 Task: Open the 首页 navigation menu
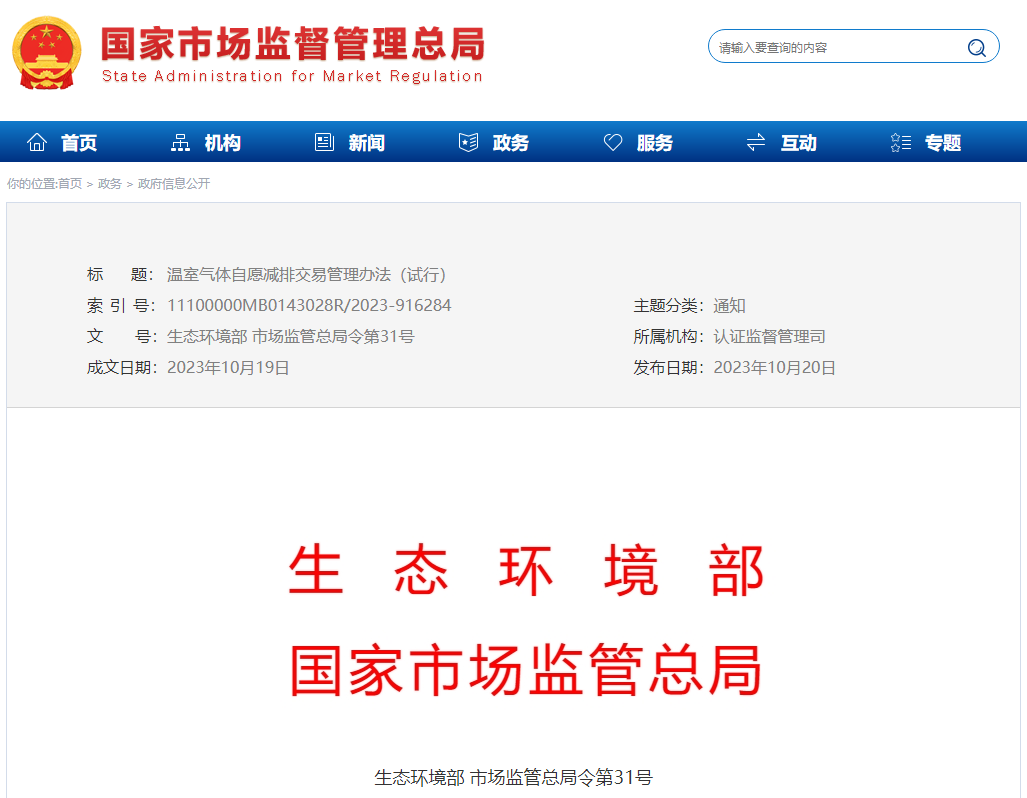(x=79, y=143)
